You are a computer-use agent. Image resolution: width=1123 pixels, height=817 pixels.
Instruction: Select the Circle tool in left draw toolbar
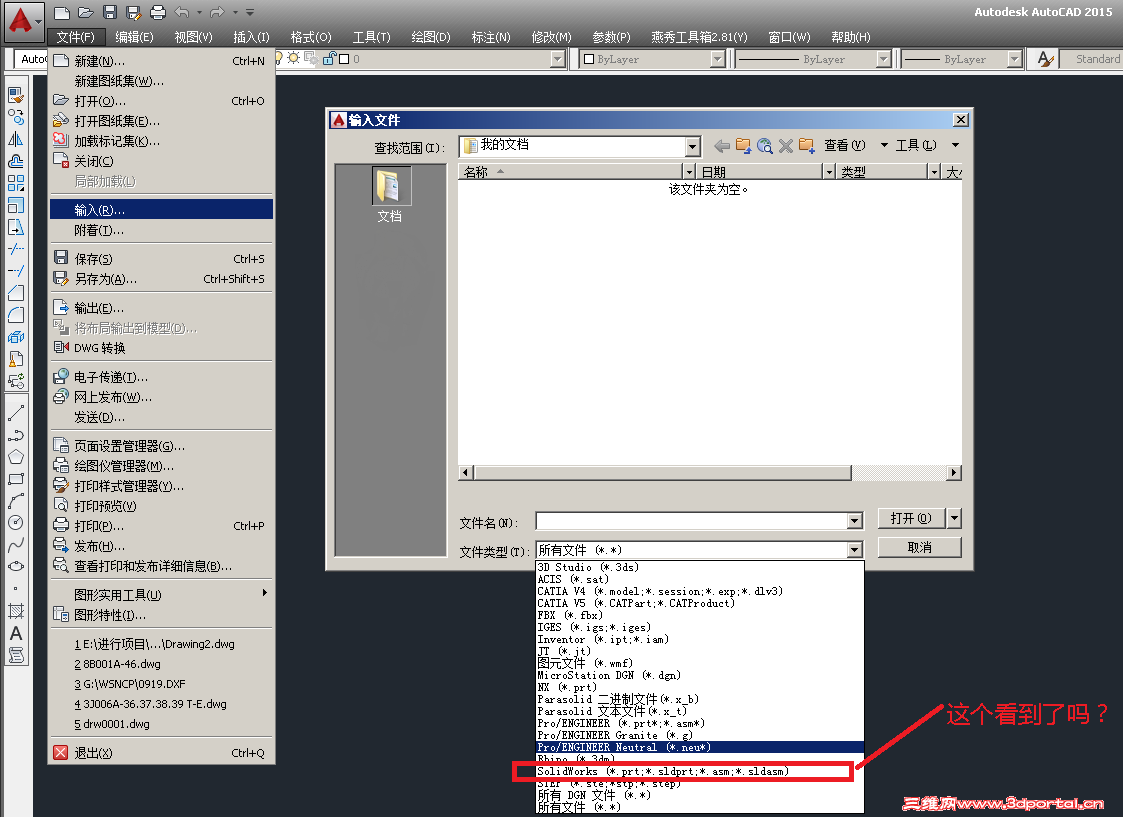[x=16, y=523]
